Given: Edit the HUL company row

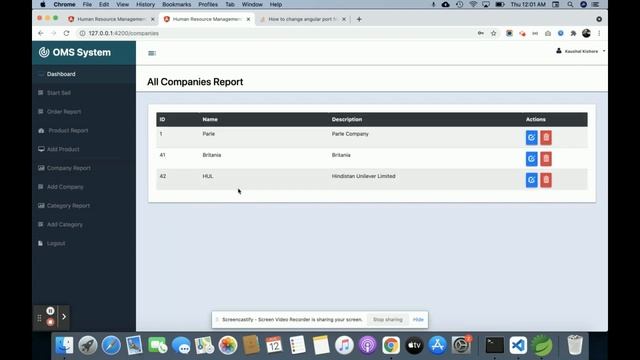Looking at the screenshot, I should (x=531, y=180).
